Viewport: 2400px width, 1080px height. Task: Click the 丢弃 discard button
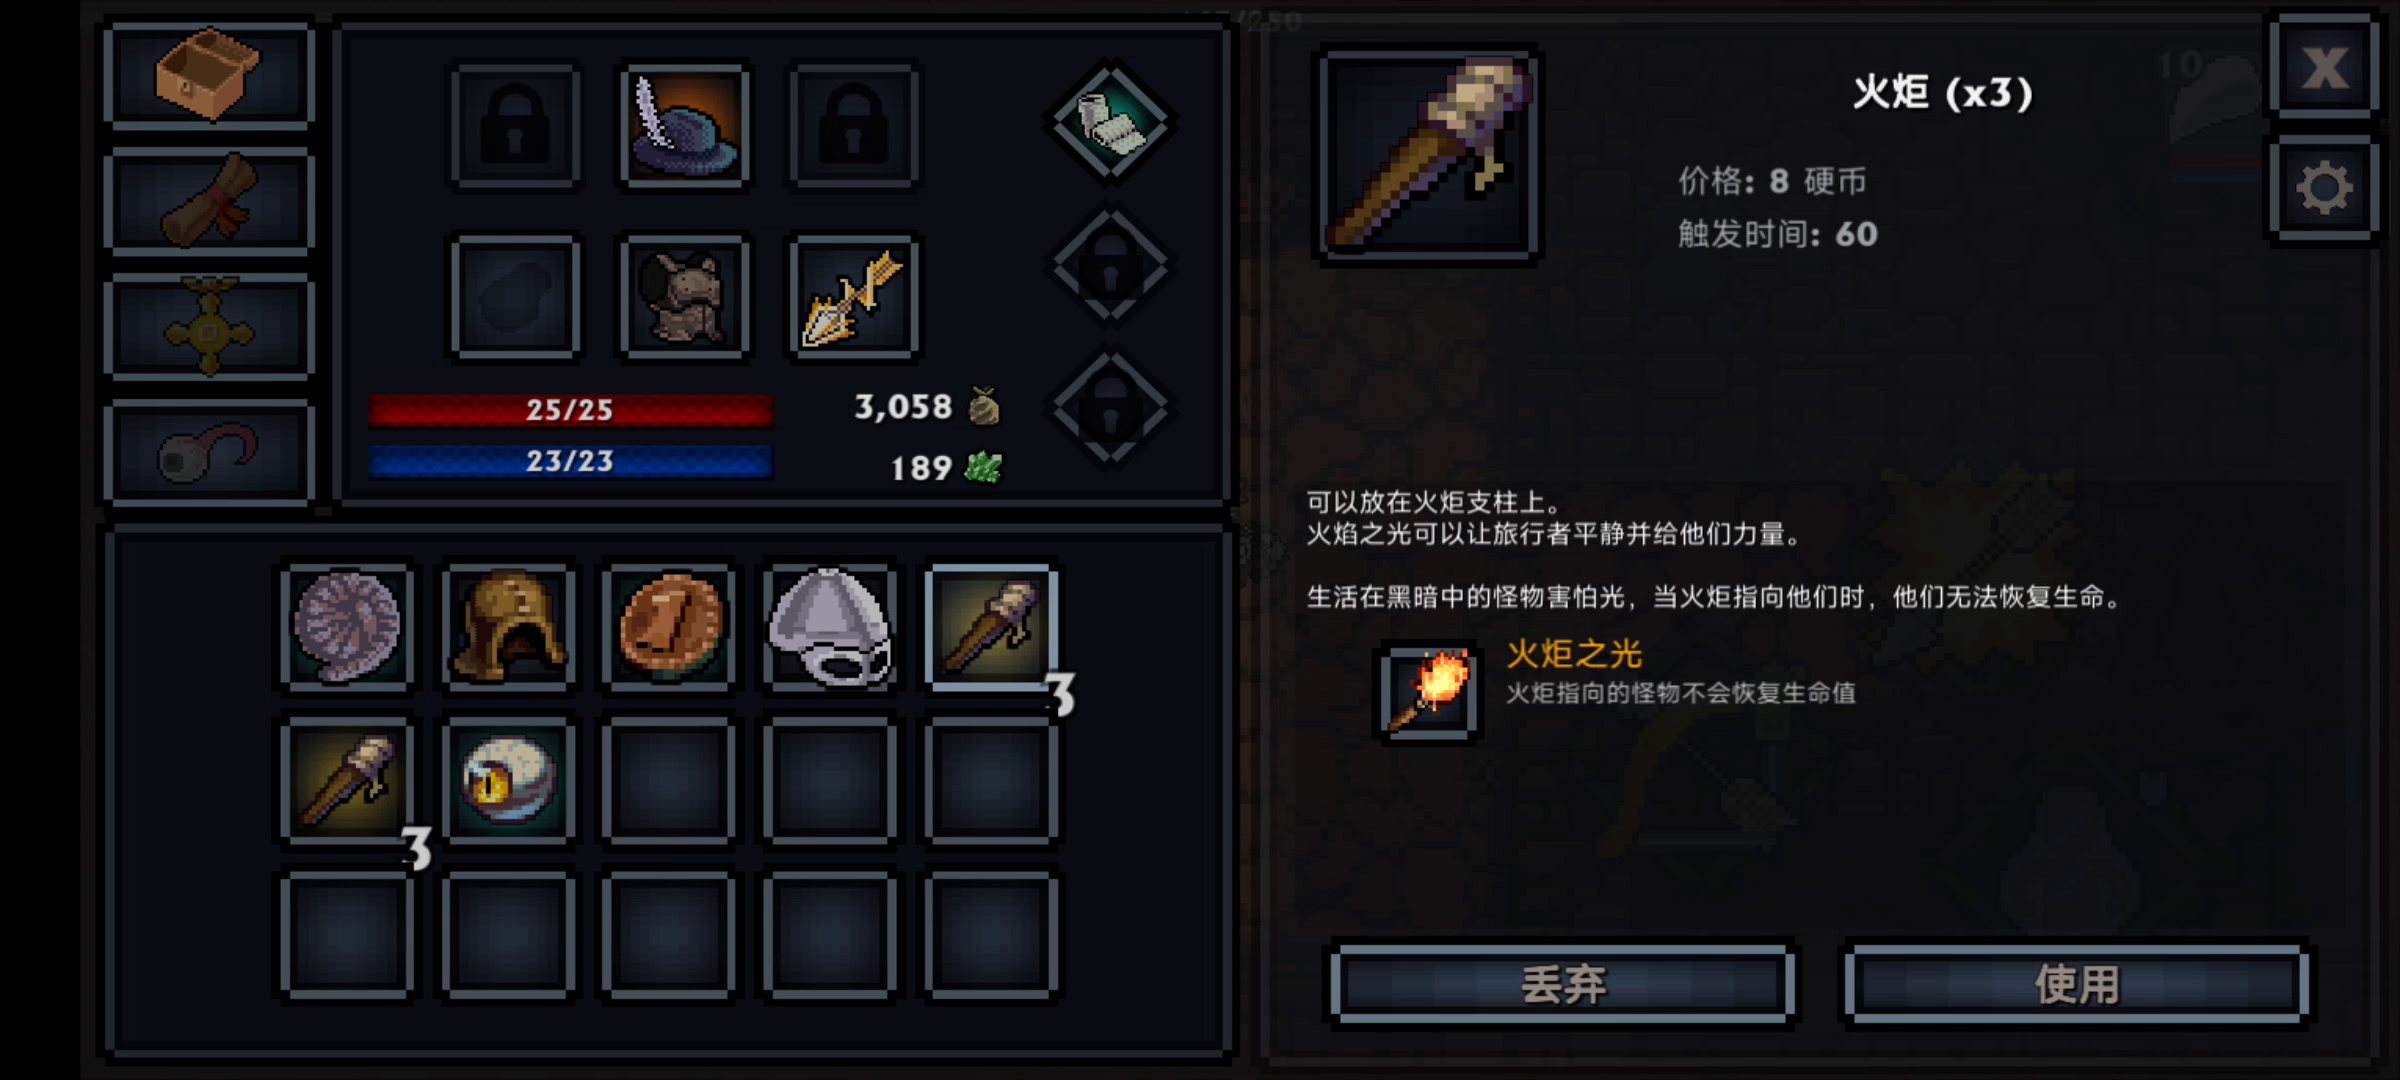point(1563,985)
